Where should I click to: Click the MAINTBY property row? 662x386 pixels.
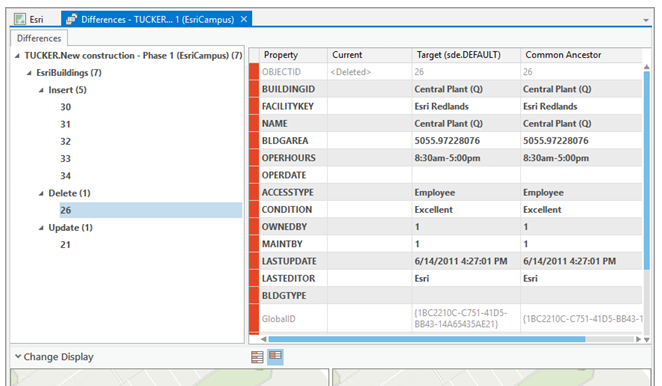446,244
